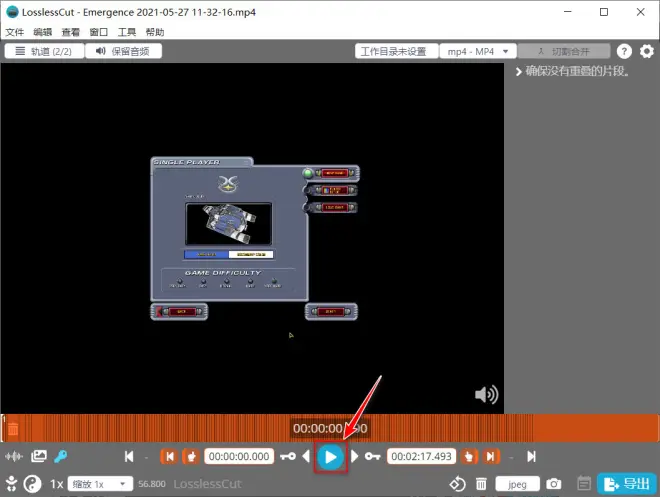Toggle the audio waveform display icon
660x497 pixels.
point(14,456)
